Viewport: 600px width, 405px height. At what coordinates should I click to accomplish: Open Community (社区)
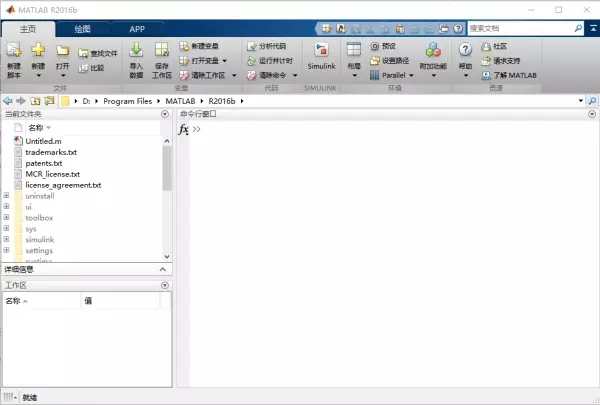[x=494, y=46]
